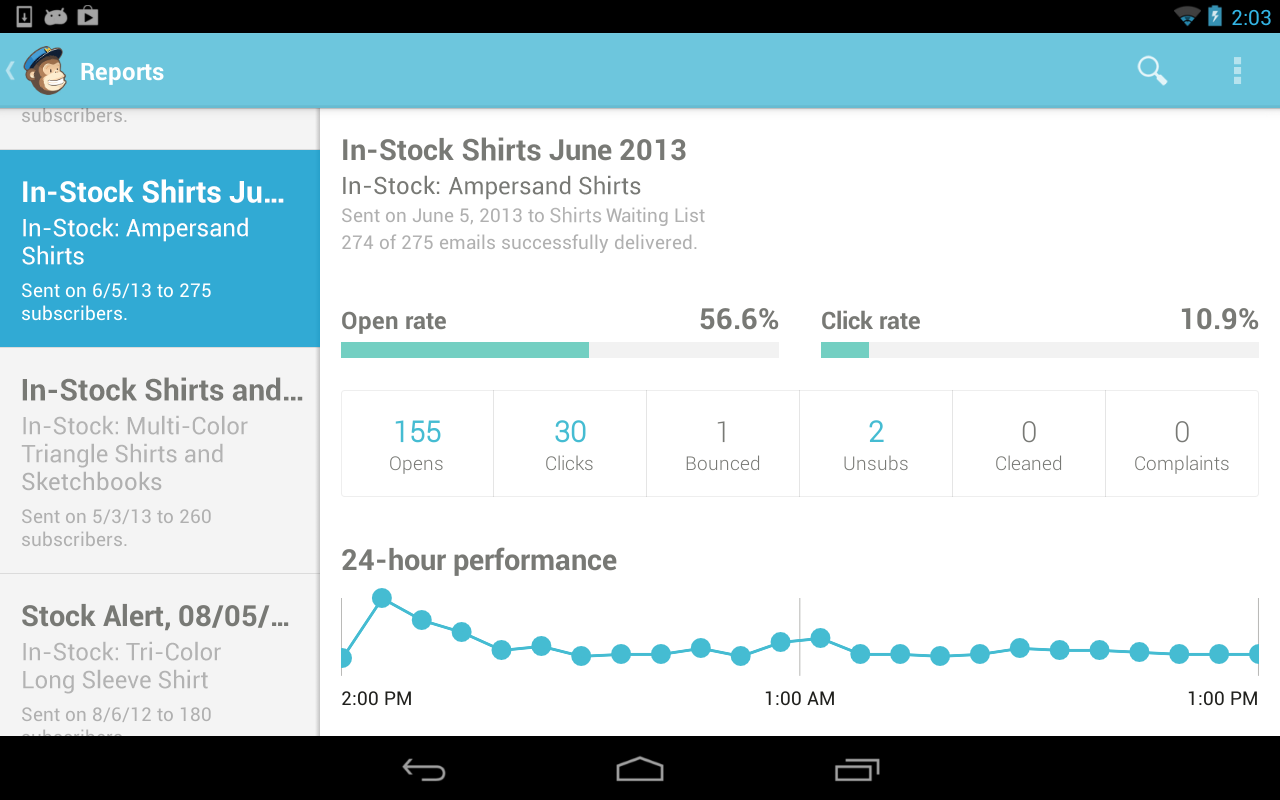Image resolution: width=1280 pixels, height=800 pixels.
Task: Open the search magnifier icon
Action: coord(1152,71)
